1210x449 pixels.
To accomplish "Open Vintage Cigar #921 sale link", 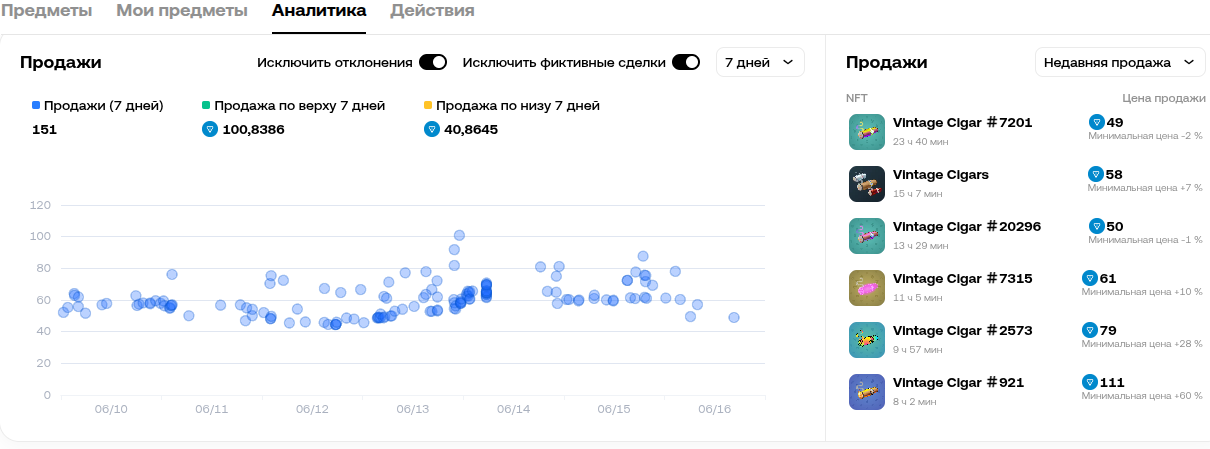I will click(958, 382).
